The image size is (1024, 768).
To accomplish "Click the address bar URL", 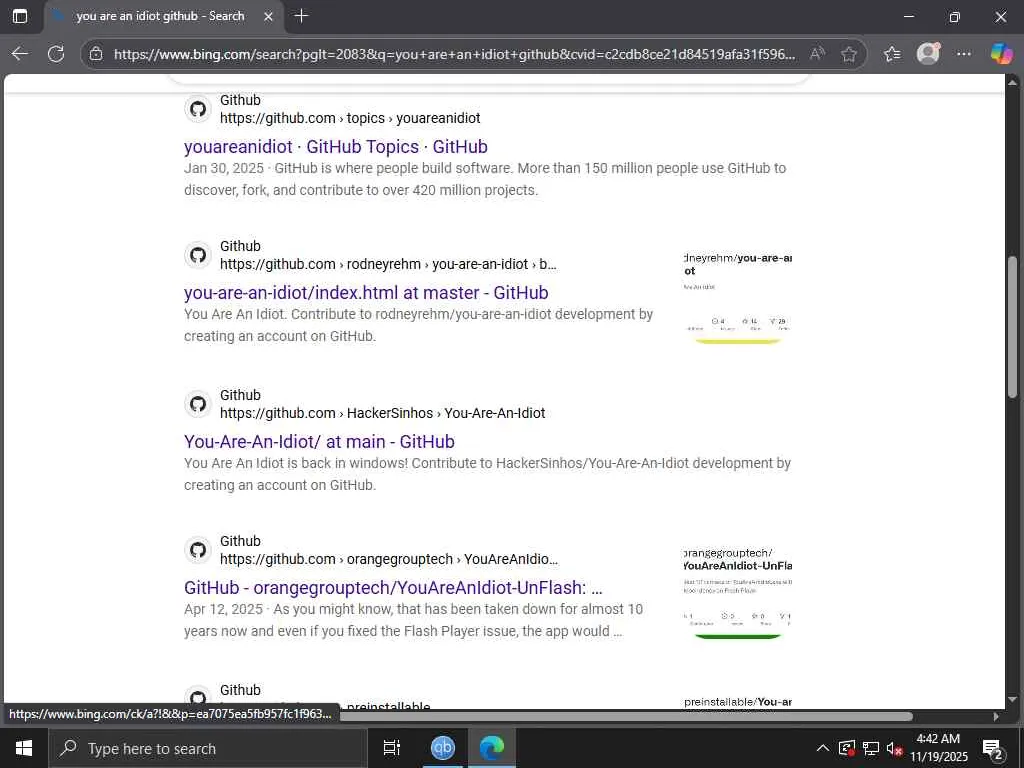I will 455,54.
